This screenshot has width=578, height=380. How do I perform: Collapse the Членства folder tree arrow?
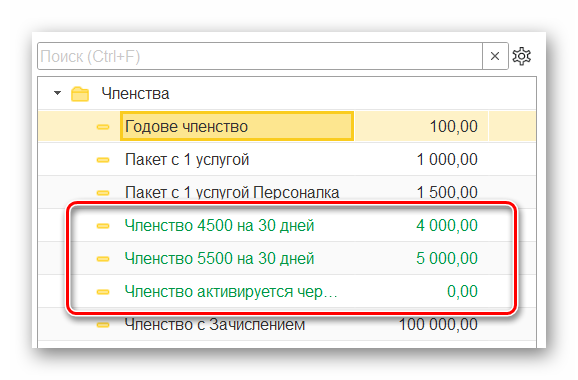pyautogui.click(x=57, y=93)
